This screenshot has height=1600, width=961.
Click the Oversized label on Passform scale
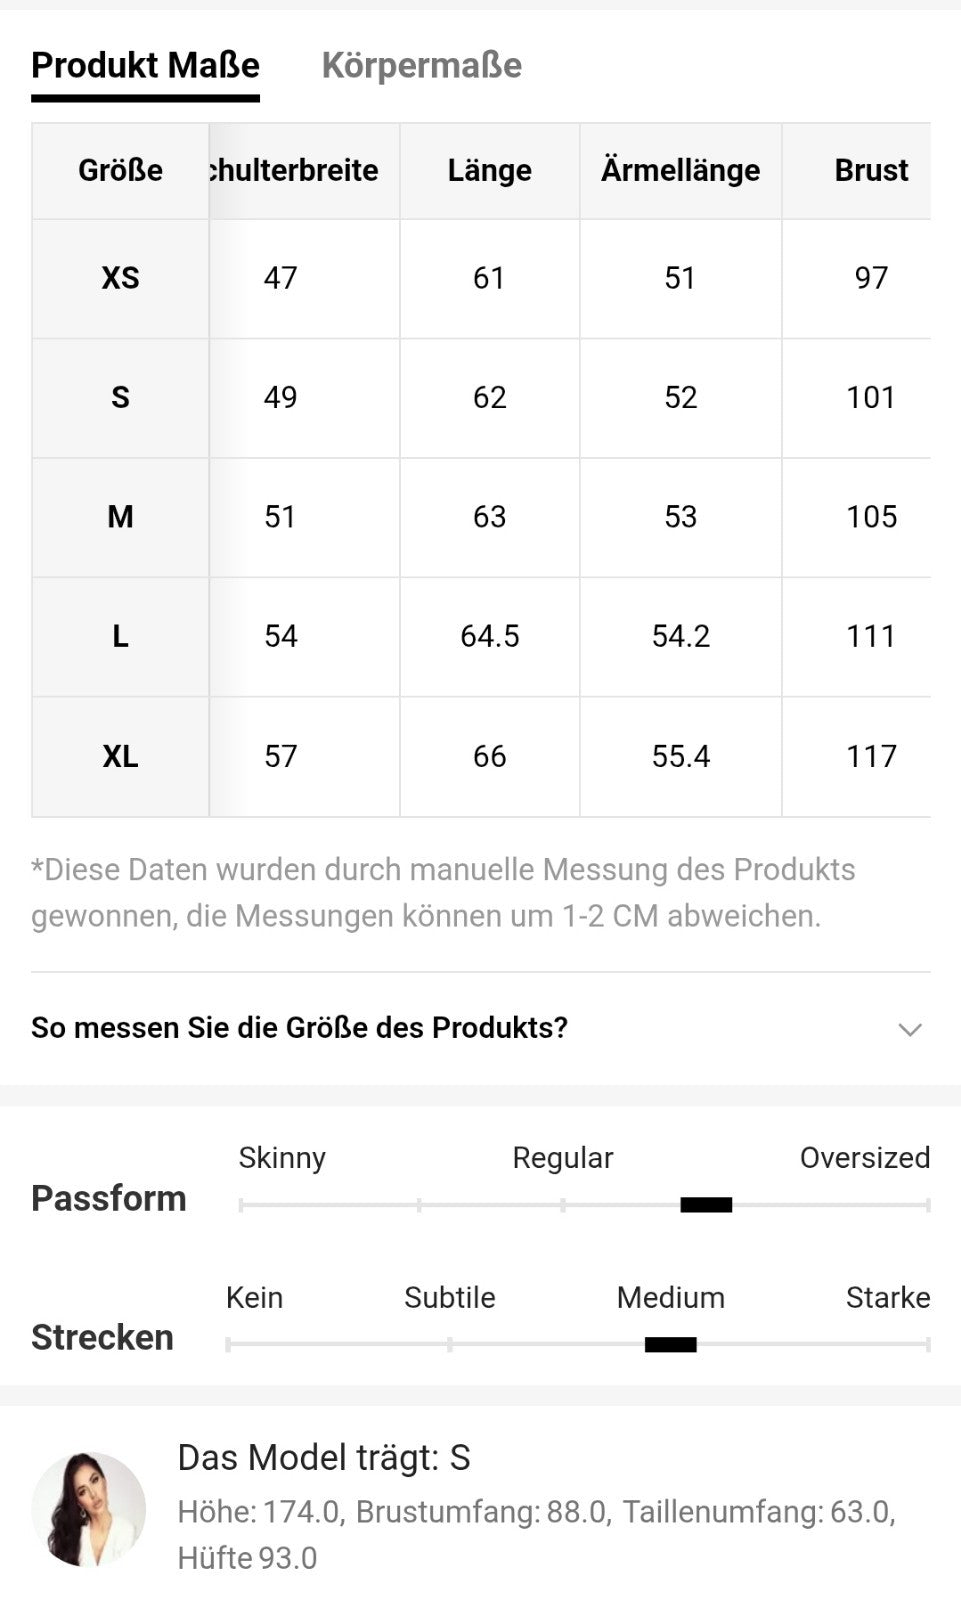click(864, 1158)
